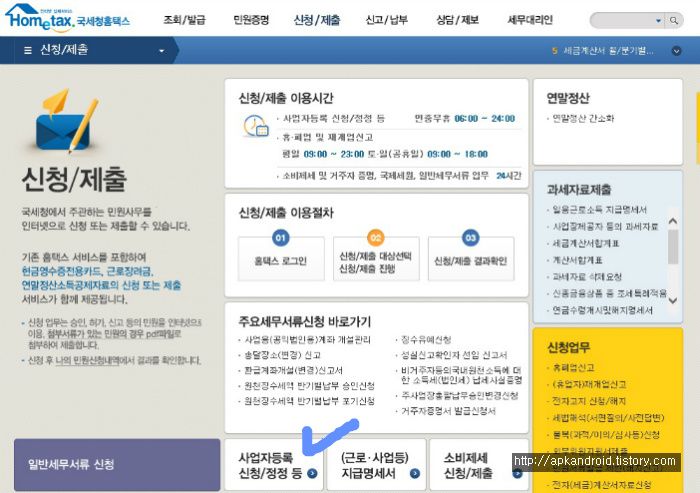
Task: Click scroll up arrow in 과세자료제출 list
Action: [673, 221]
